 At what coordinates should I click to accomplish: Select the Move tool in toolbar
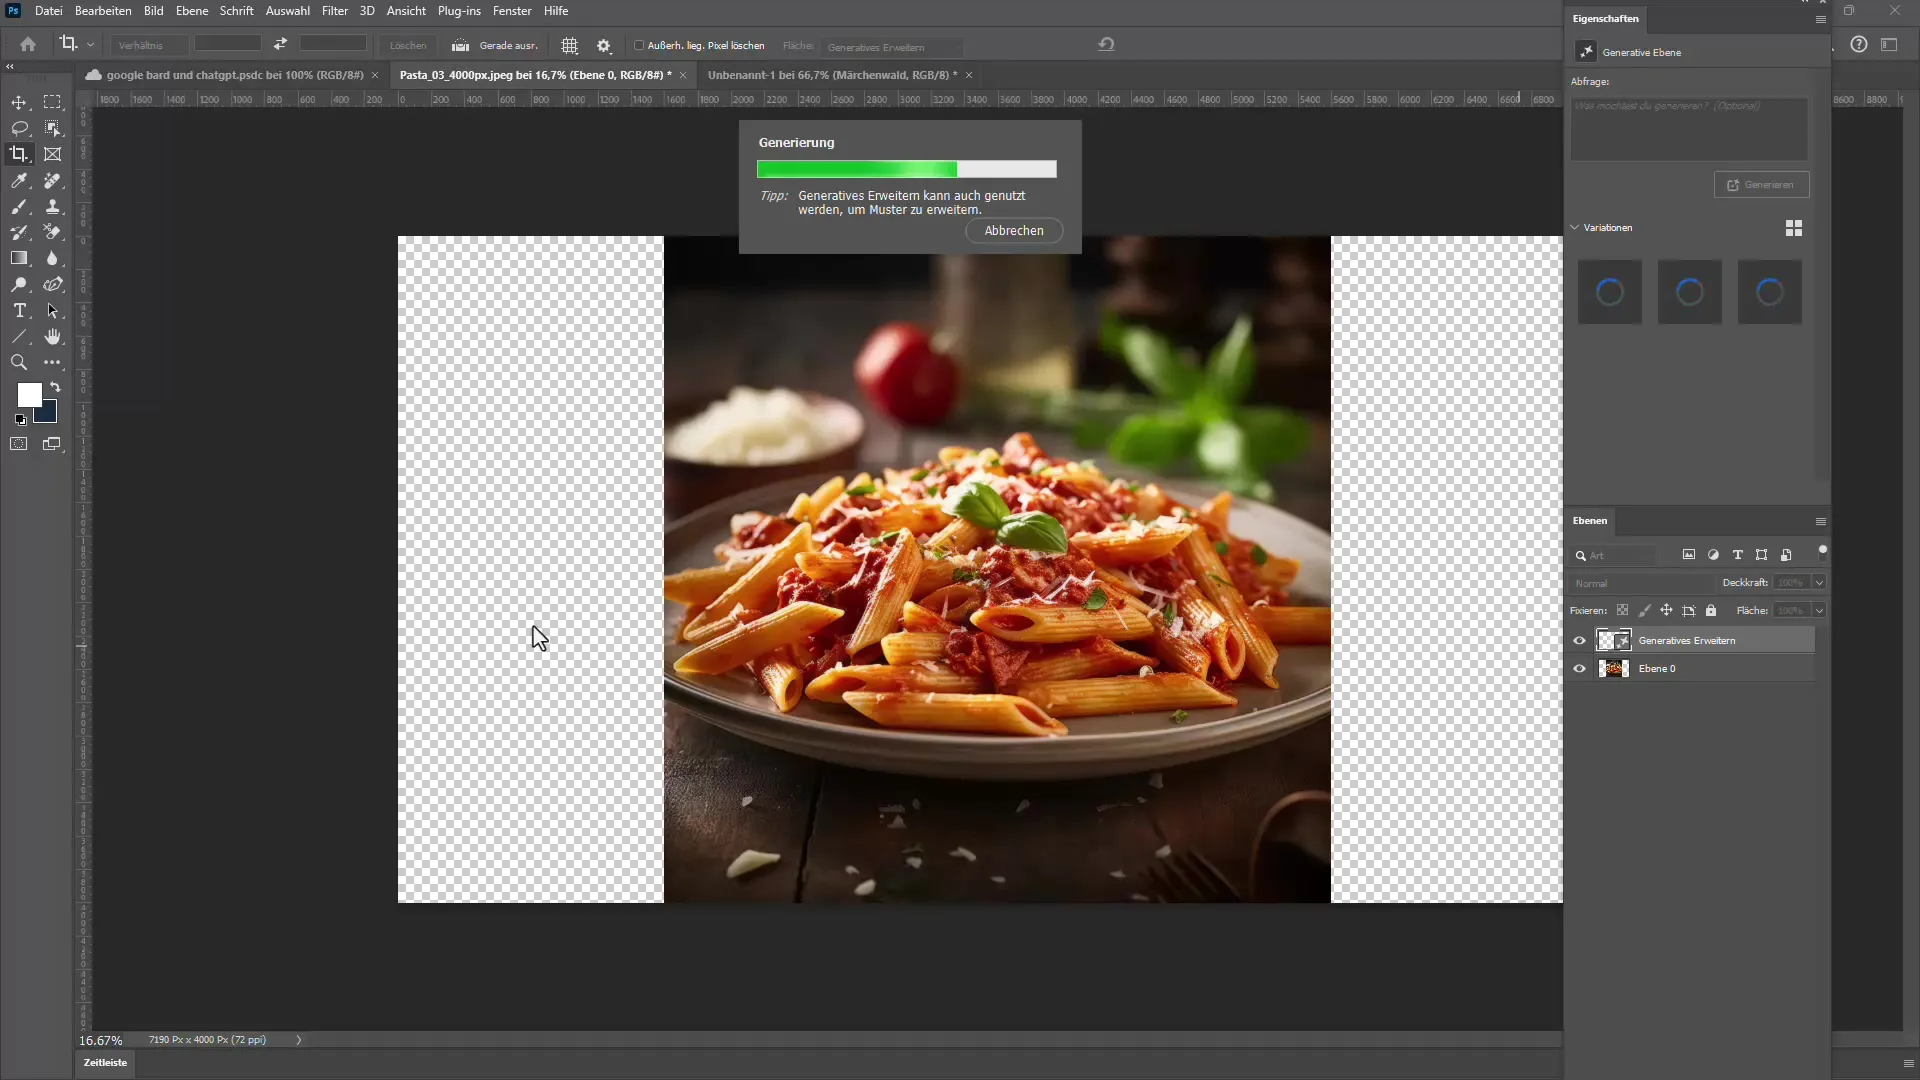(18, 102)
